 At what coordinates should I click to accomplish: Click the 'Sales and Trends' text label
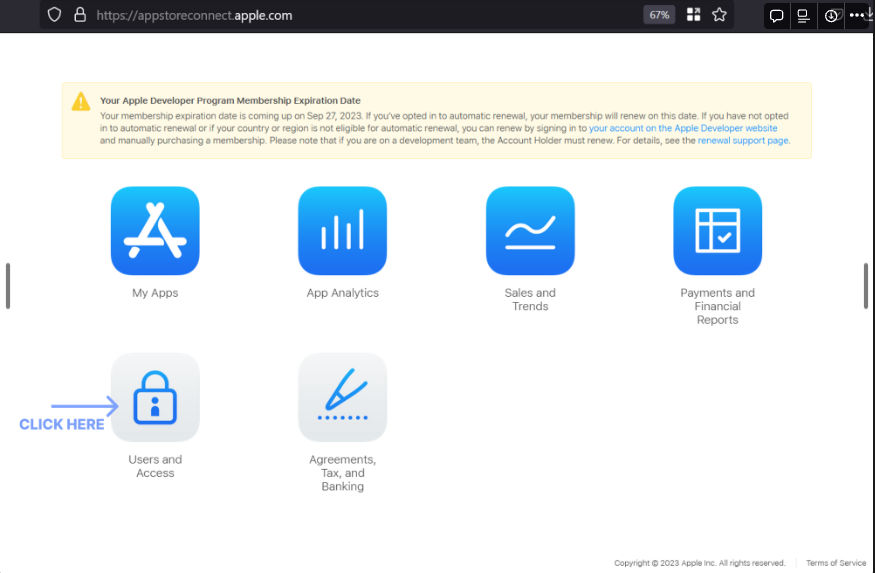(530, 300)
